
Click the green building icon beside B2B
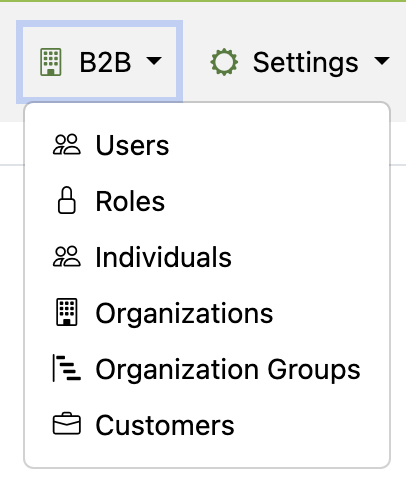[51, 62]
